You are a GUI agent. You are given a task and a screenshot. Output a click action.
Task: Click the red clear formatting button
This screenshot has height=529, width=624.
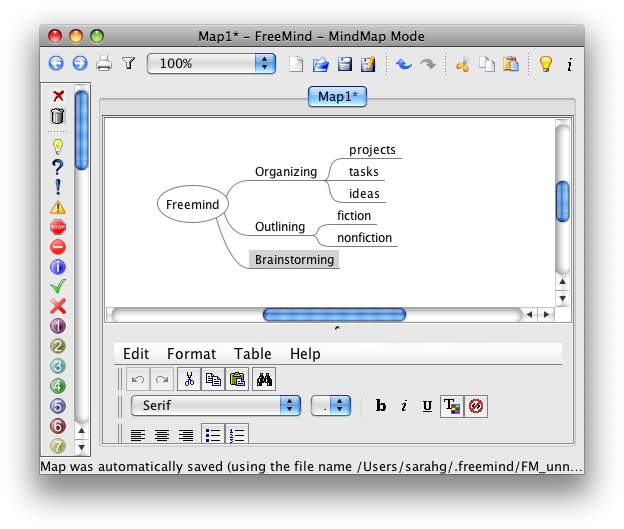tap(476, 406)
